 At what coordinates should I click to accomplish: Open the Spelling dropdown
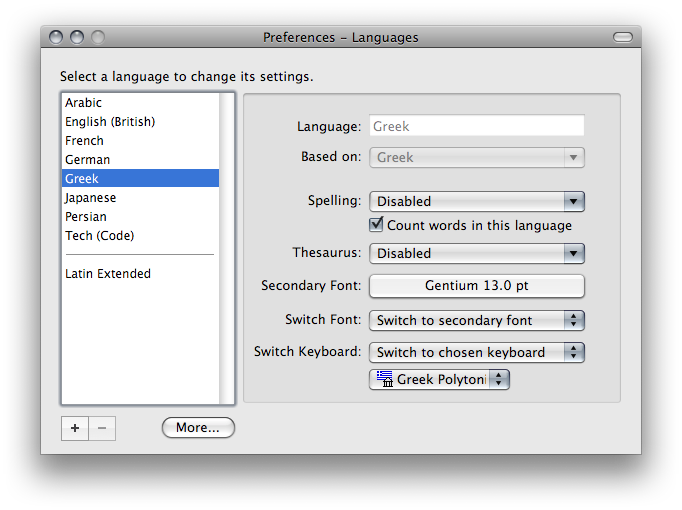click(x=476, y=201)
